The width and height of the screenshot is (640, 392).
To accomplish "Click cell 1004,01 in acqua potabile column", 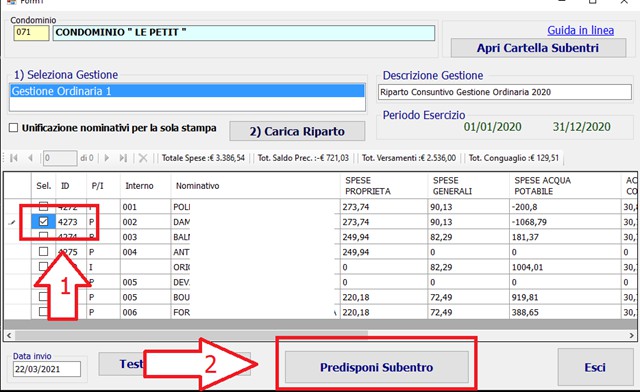I will point(565,267).
